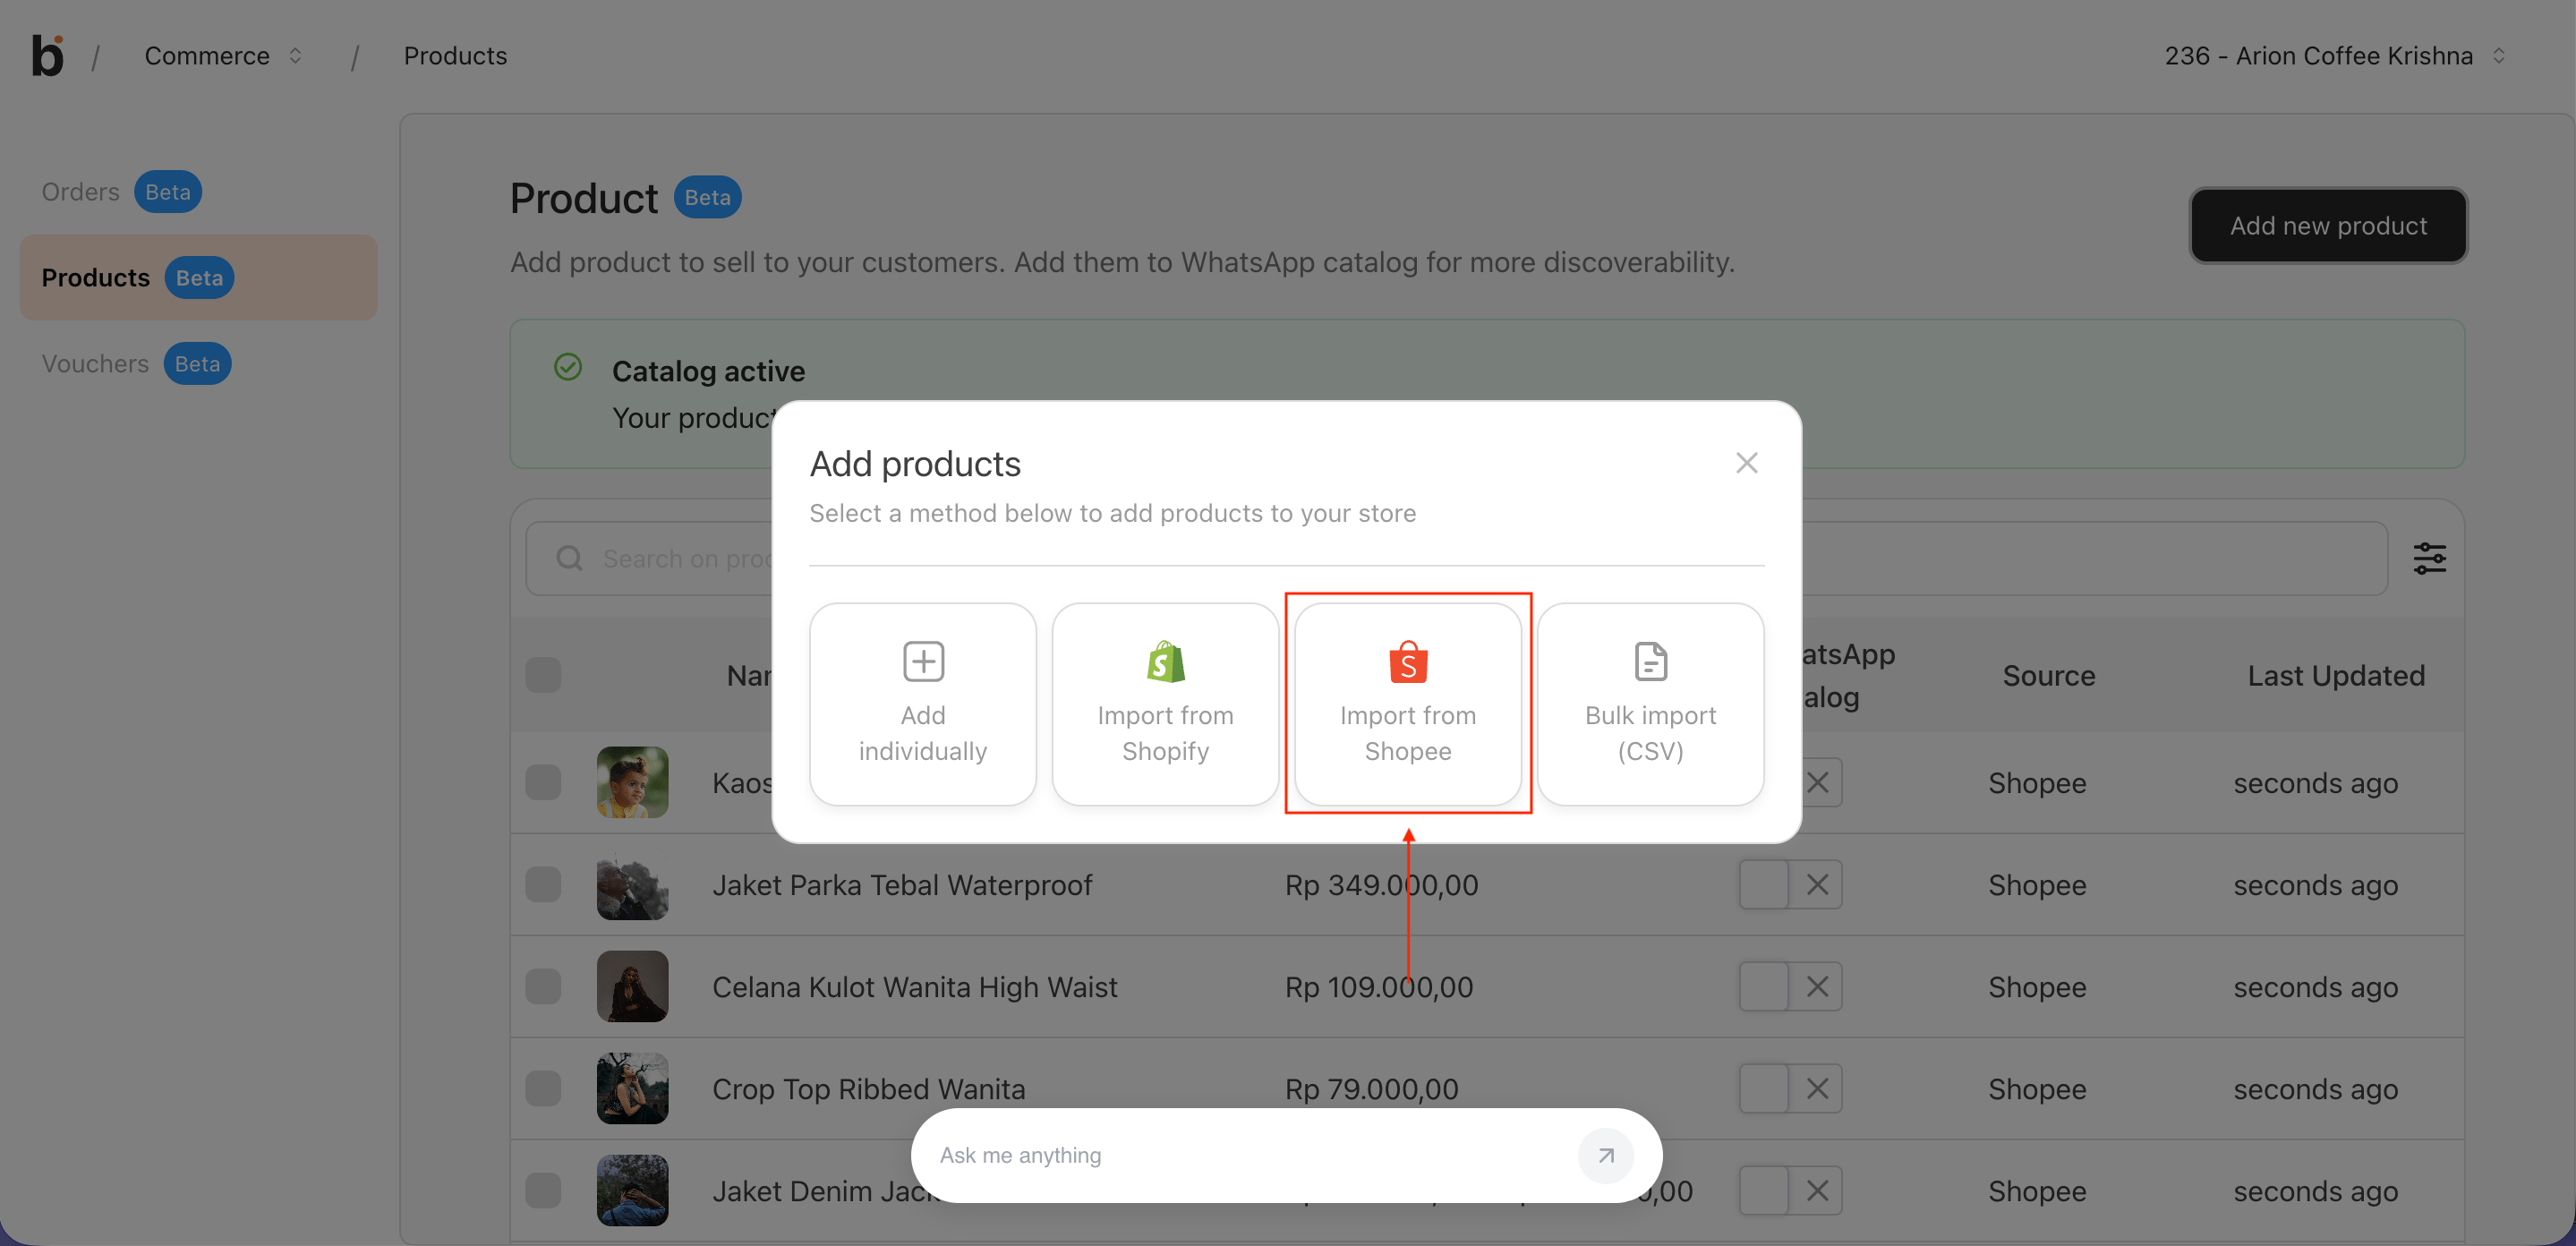Click the CSV document icon

pyautogui.click(x=1650, y=661)
